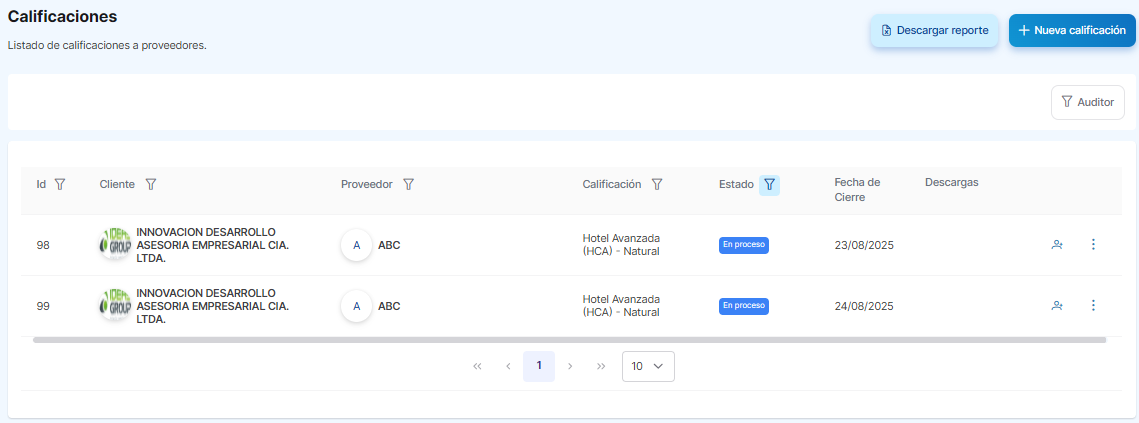Go to the previous page arrow
Image resolution: width=1139 pixels, height=423 pixels.
(x=508, y=366)
